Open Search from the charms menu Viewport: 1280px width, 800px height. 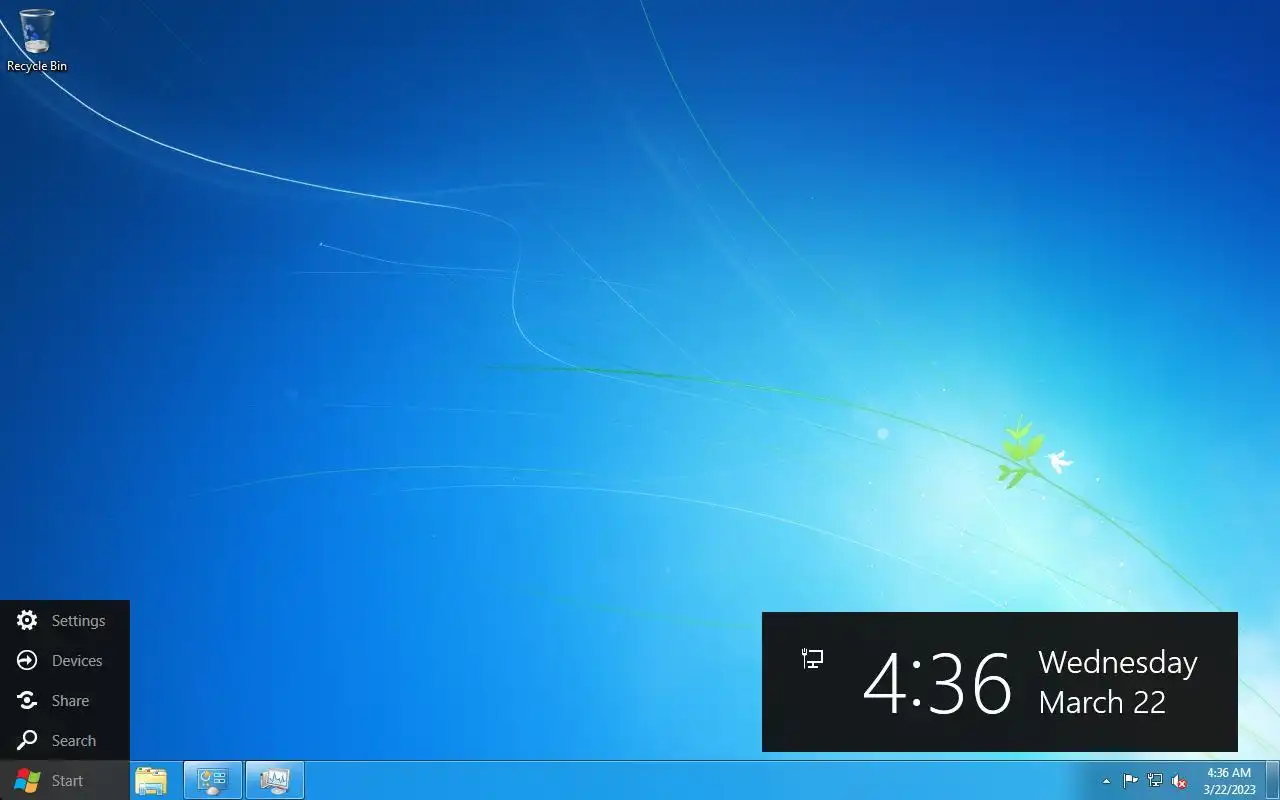pyautogui.click(x=65, y=740)
